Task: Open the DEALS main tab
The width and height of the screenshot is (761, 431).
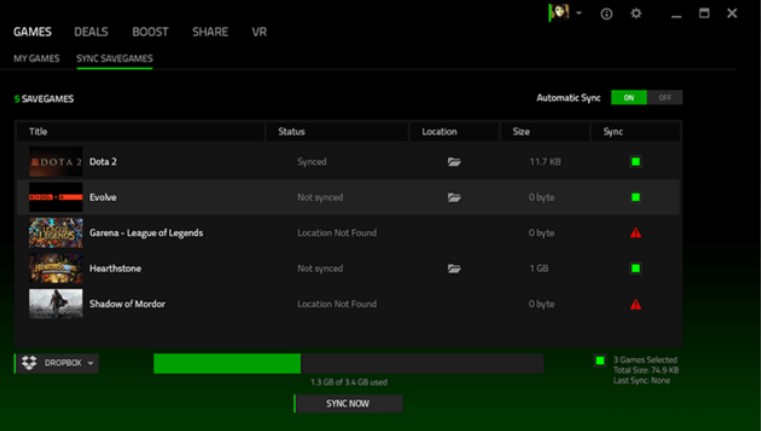Action: [x=91, y=32]
